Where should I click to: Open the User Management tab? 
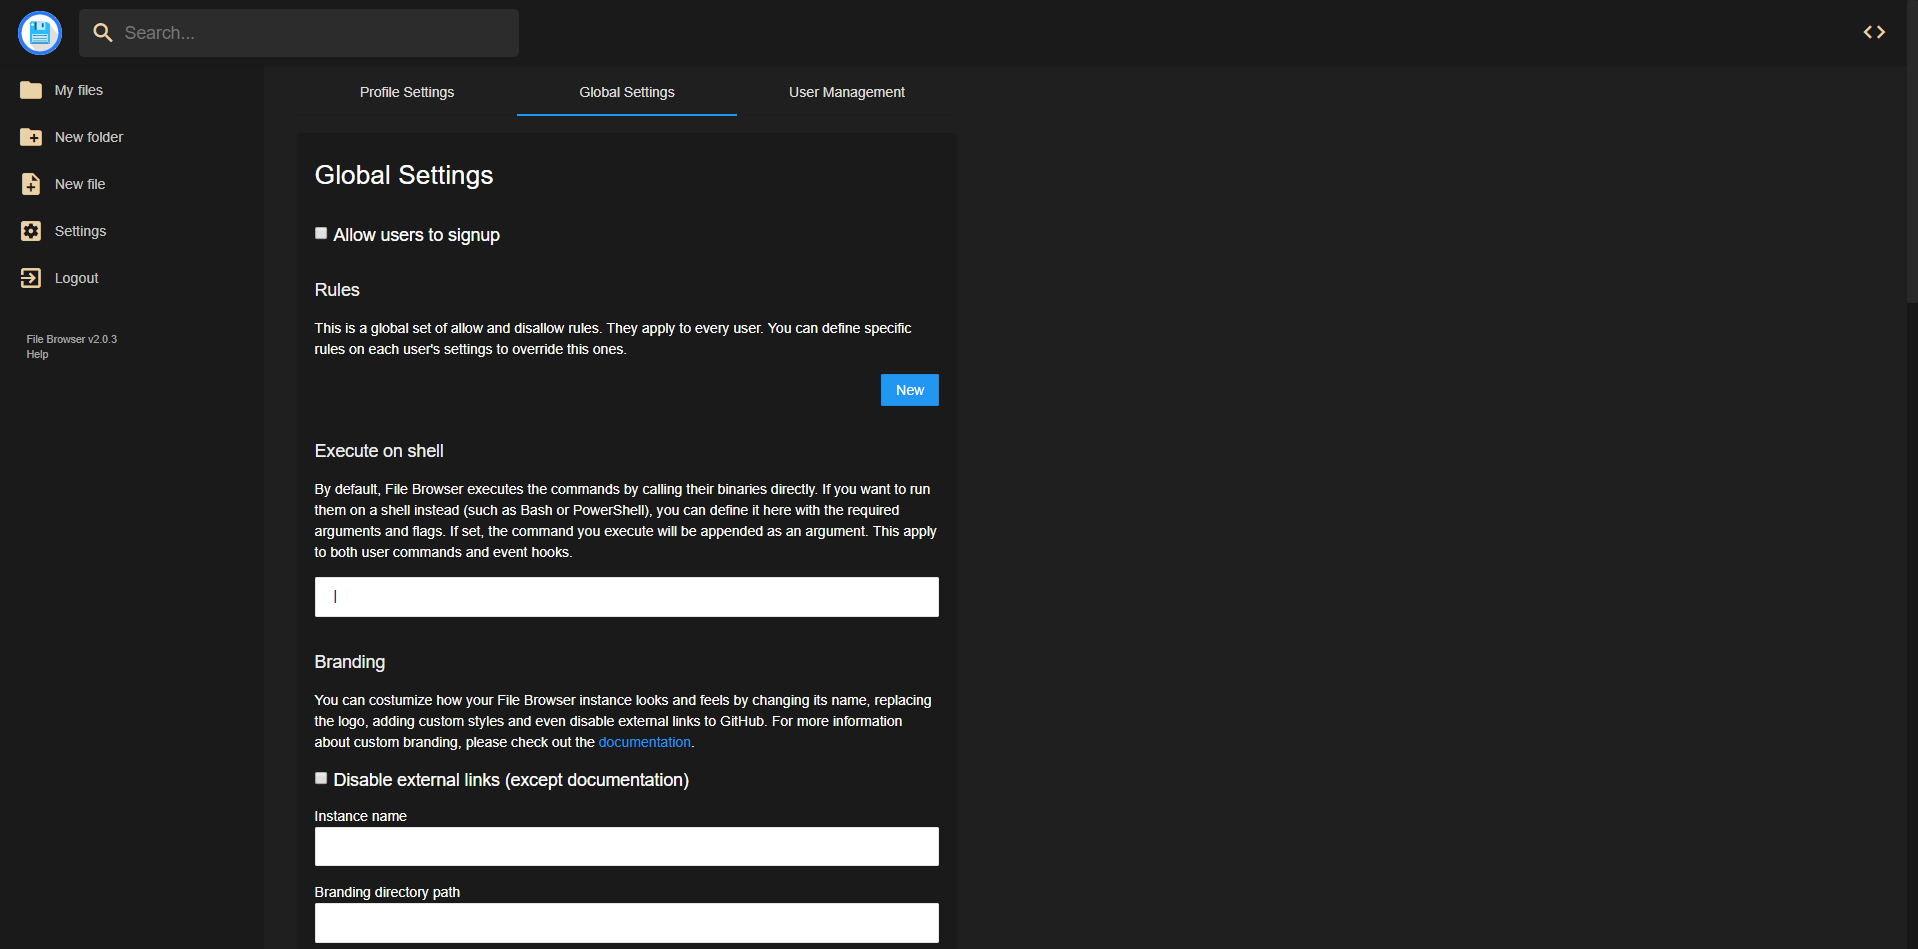coord(846,92)
